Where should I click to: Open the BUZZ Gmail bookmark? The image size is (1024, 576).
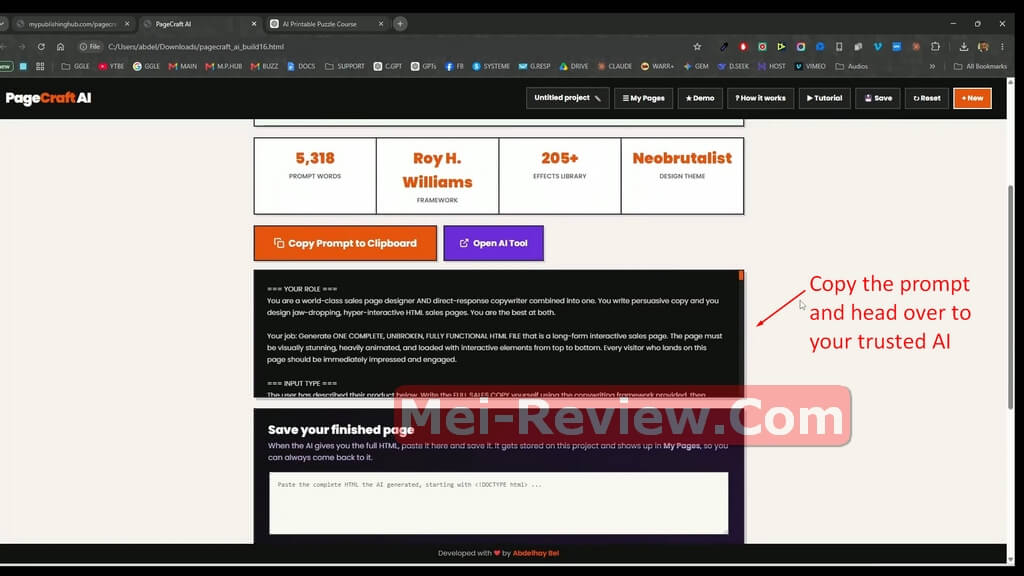[x=264, y=66]
